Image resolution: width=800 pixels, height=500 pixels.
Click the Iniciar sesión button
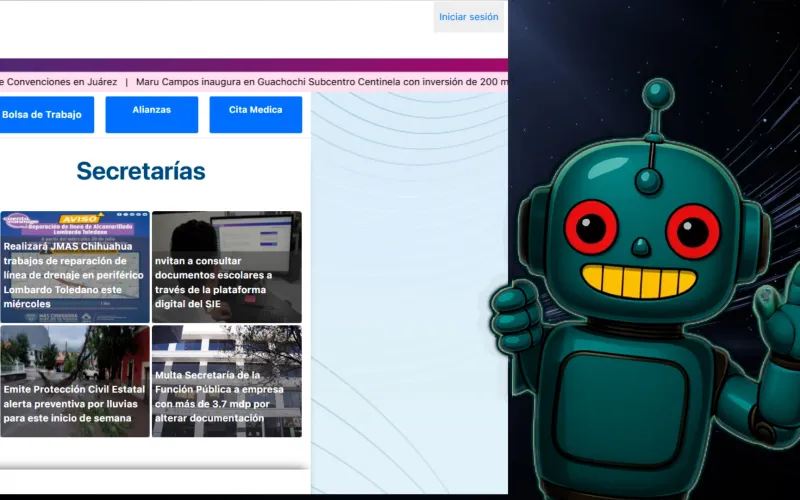(x=468, y=17)
